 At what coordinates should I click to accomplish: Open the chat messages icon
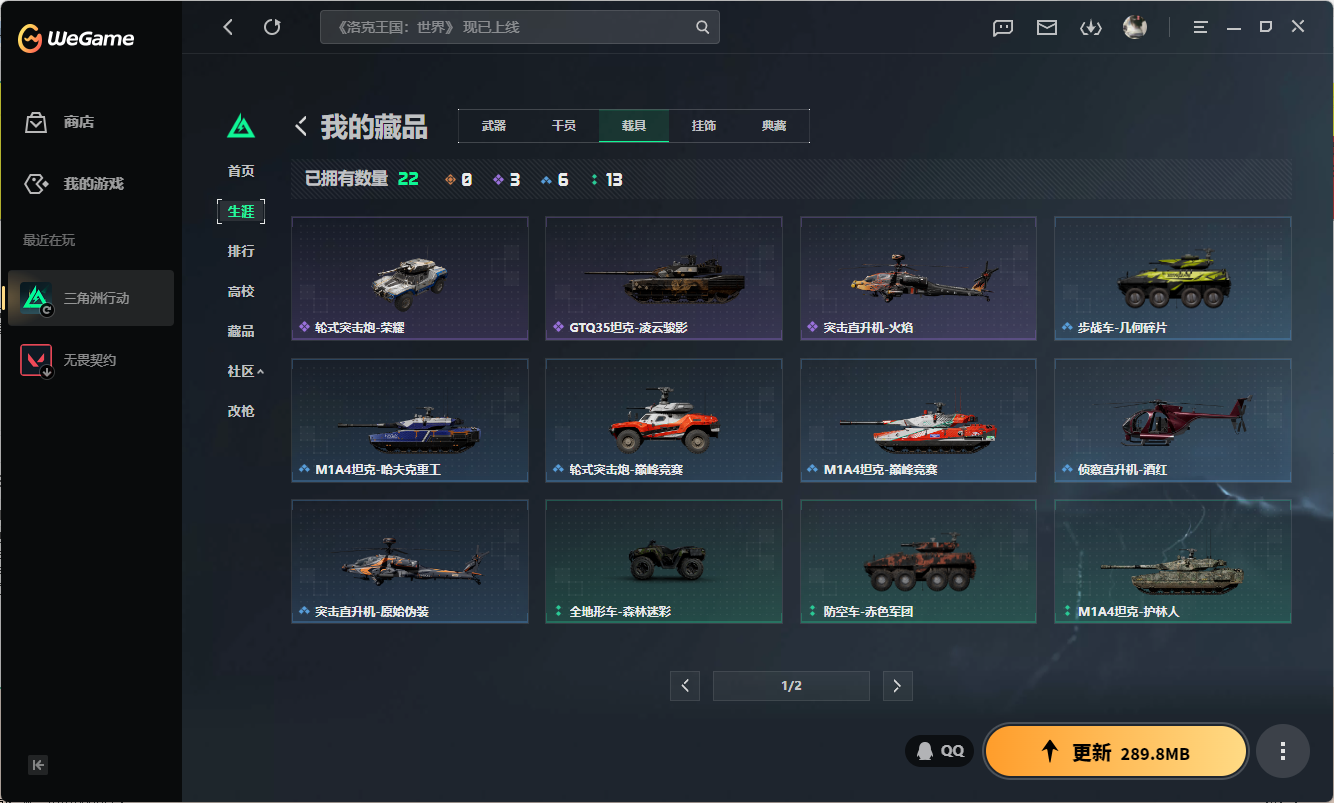1003,28
